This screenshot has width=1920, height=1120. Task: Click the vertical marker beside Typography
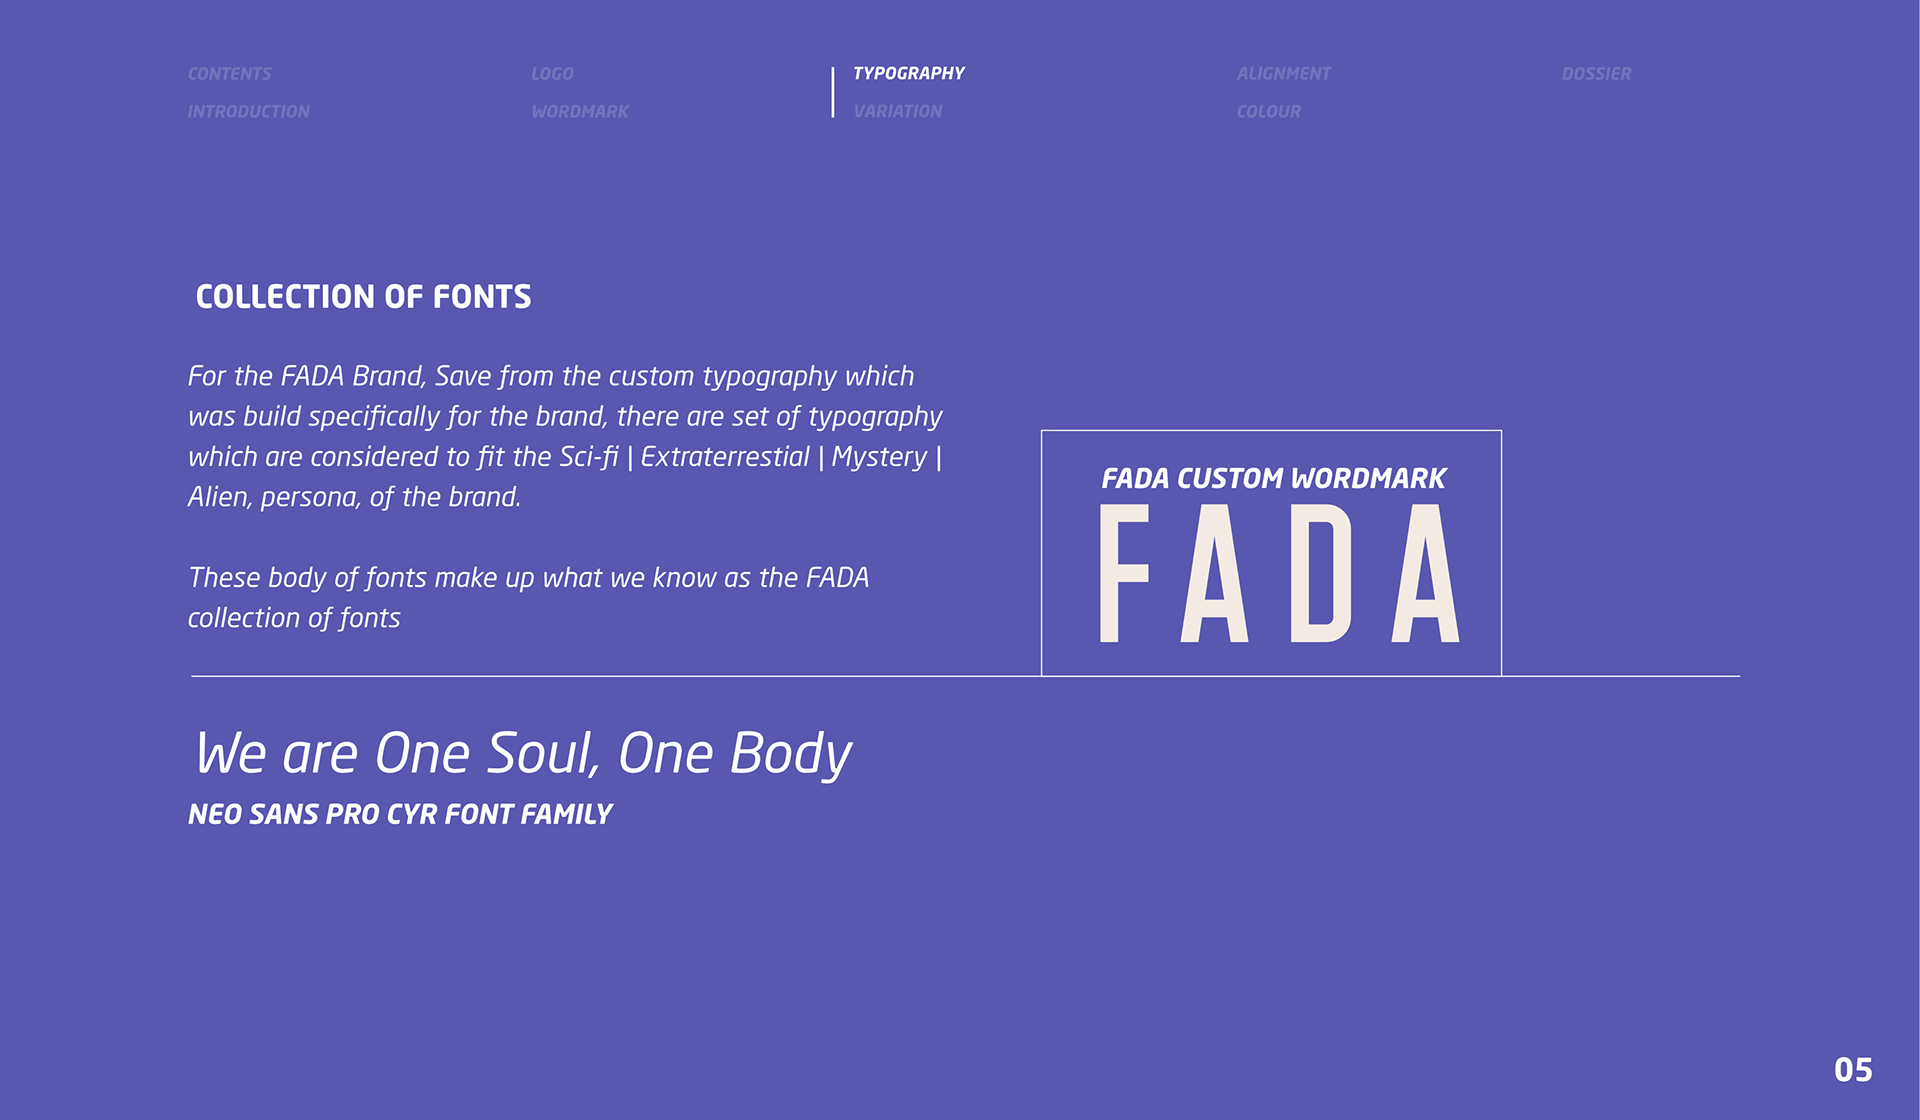coord(833,92)
